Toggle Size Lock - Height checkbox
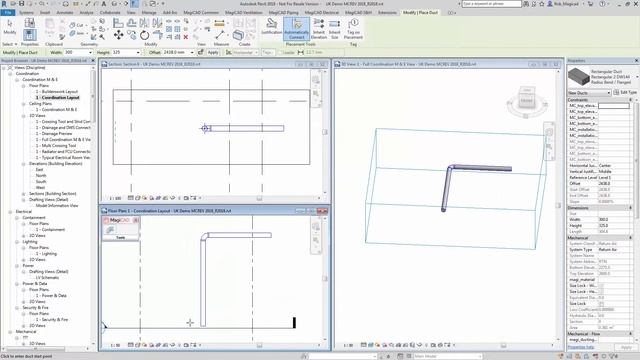 (x=601, y=292)
